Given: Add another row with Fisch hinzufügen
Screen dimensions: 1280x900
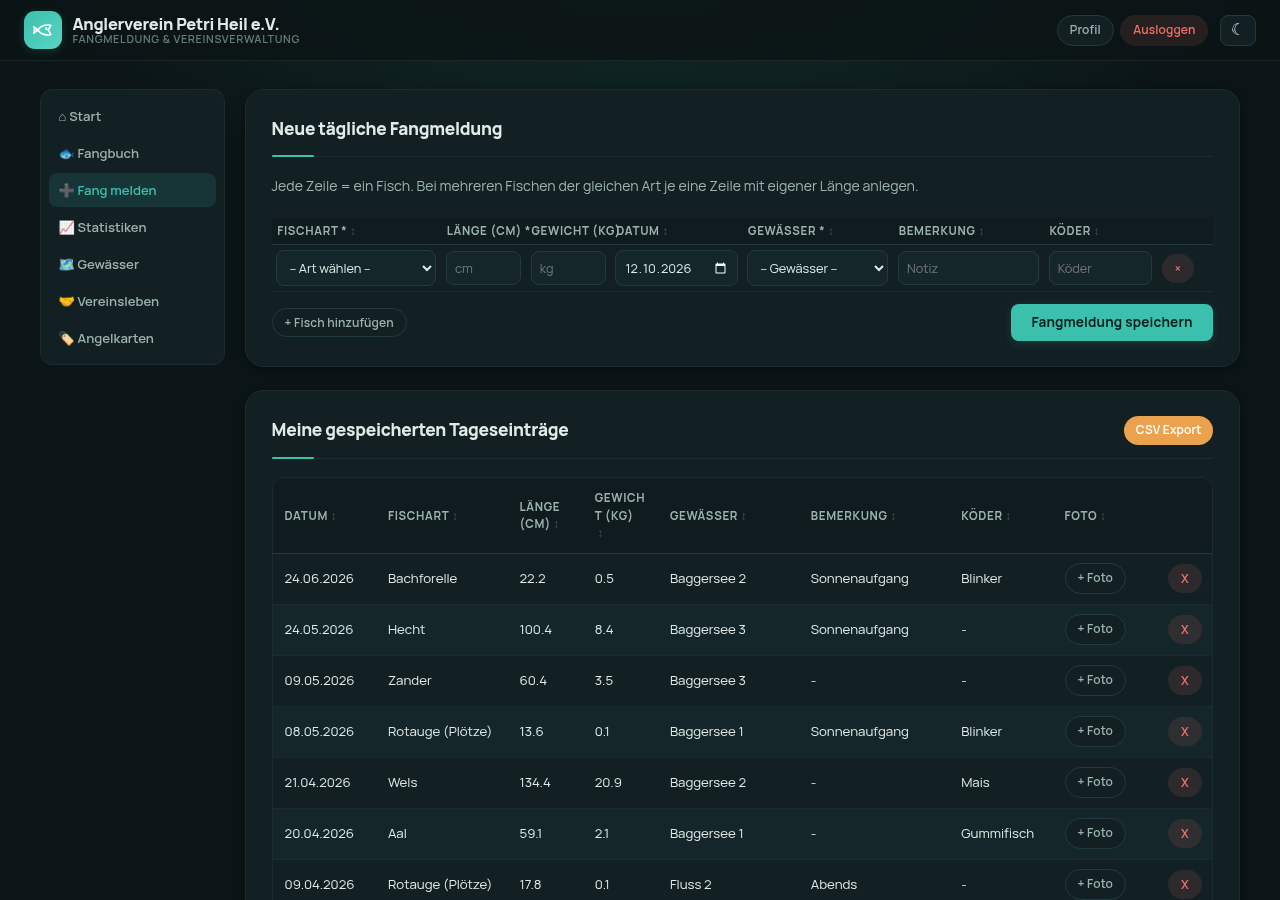Looking at the screenshot, I should coord(339,322).
